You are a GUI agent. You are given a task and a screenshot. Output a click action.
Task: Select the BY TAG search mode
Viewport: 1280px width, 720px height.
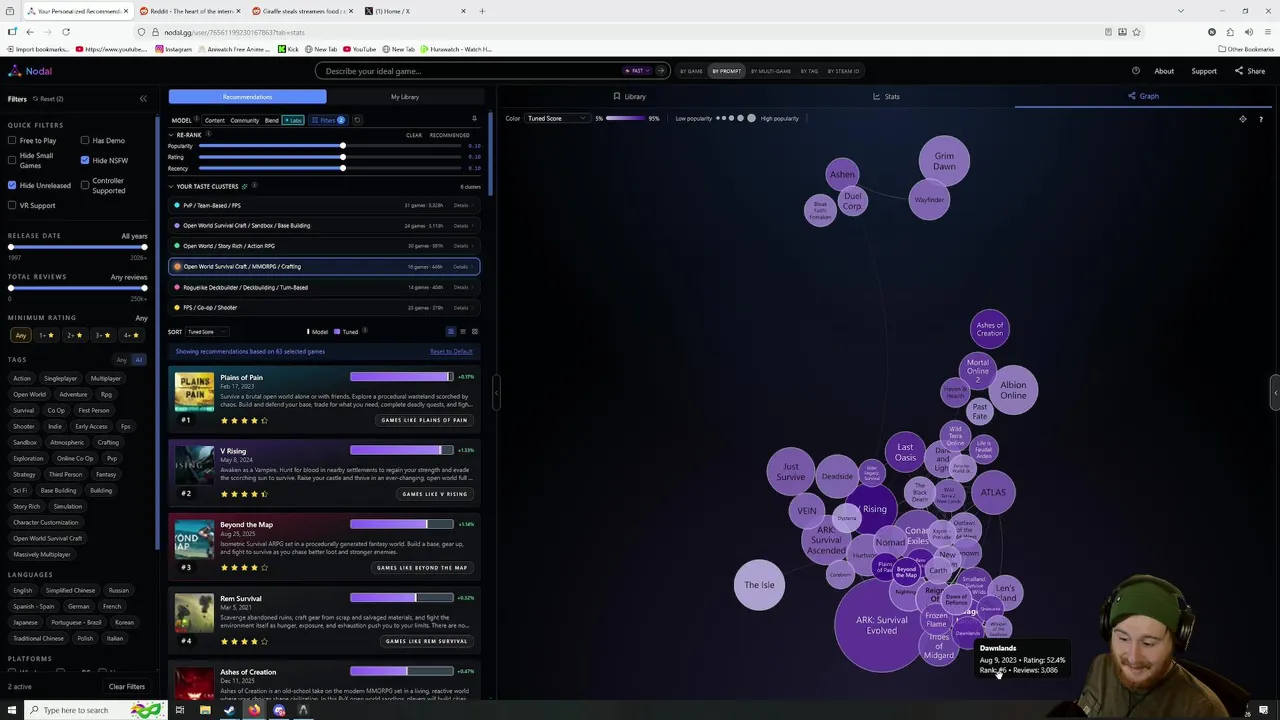point(807,71)
